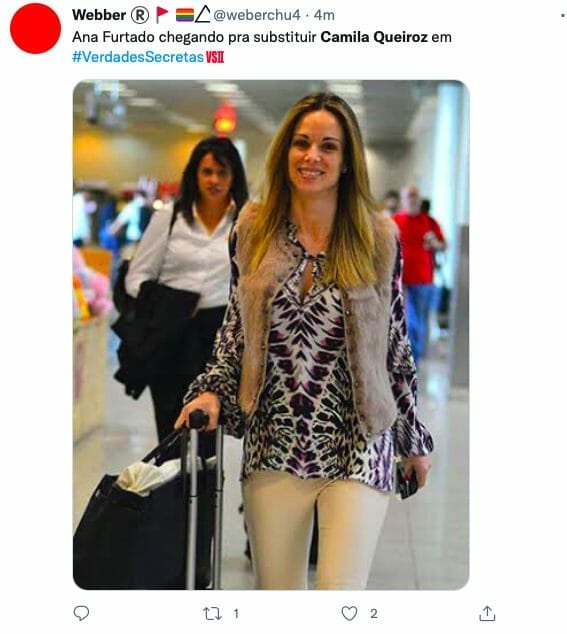Viewport: 567px width, 634px height.
Task: Click the red triangular flag emoji
Action: click(162, 15)
